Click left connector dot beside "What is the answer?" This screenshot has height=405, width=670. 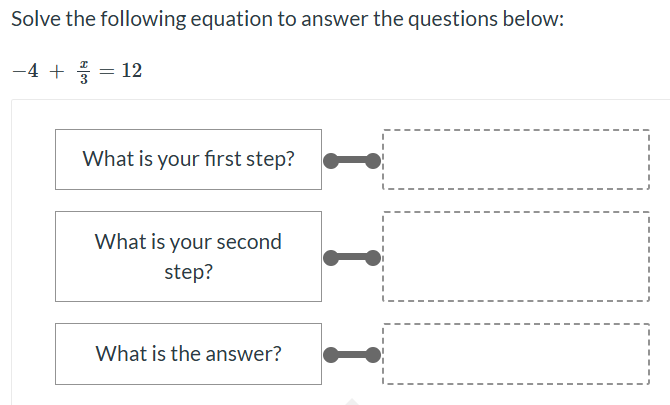(330, 354)
